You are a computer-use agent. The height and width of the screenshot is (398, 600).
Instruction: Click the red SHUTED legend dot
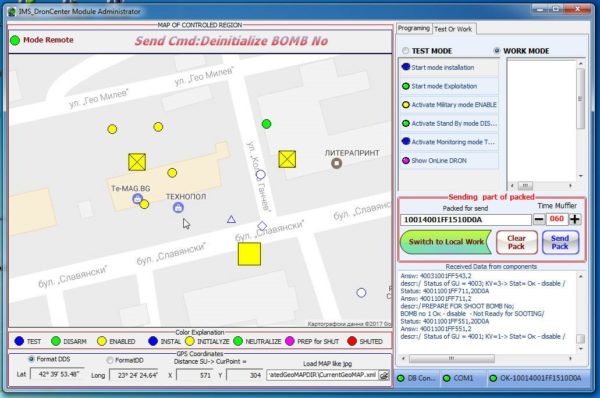352,341
